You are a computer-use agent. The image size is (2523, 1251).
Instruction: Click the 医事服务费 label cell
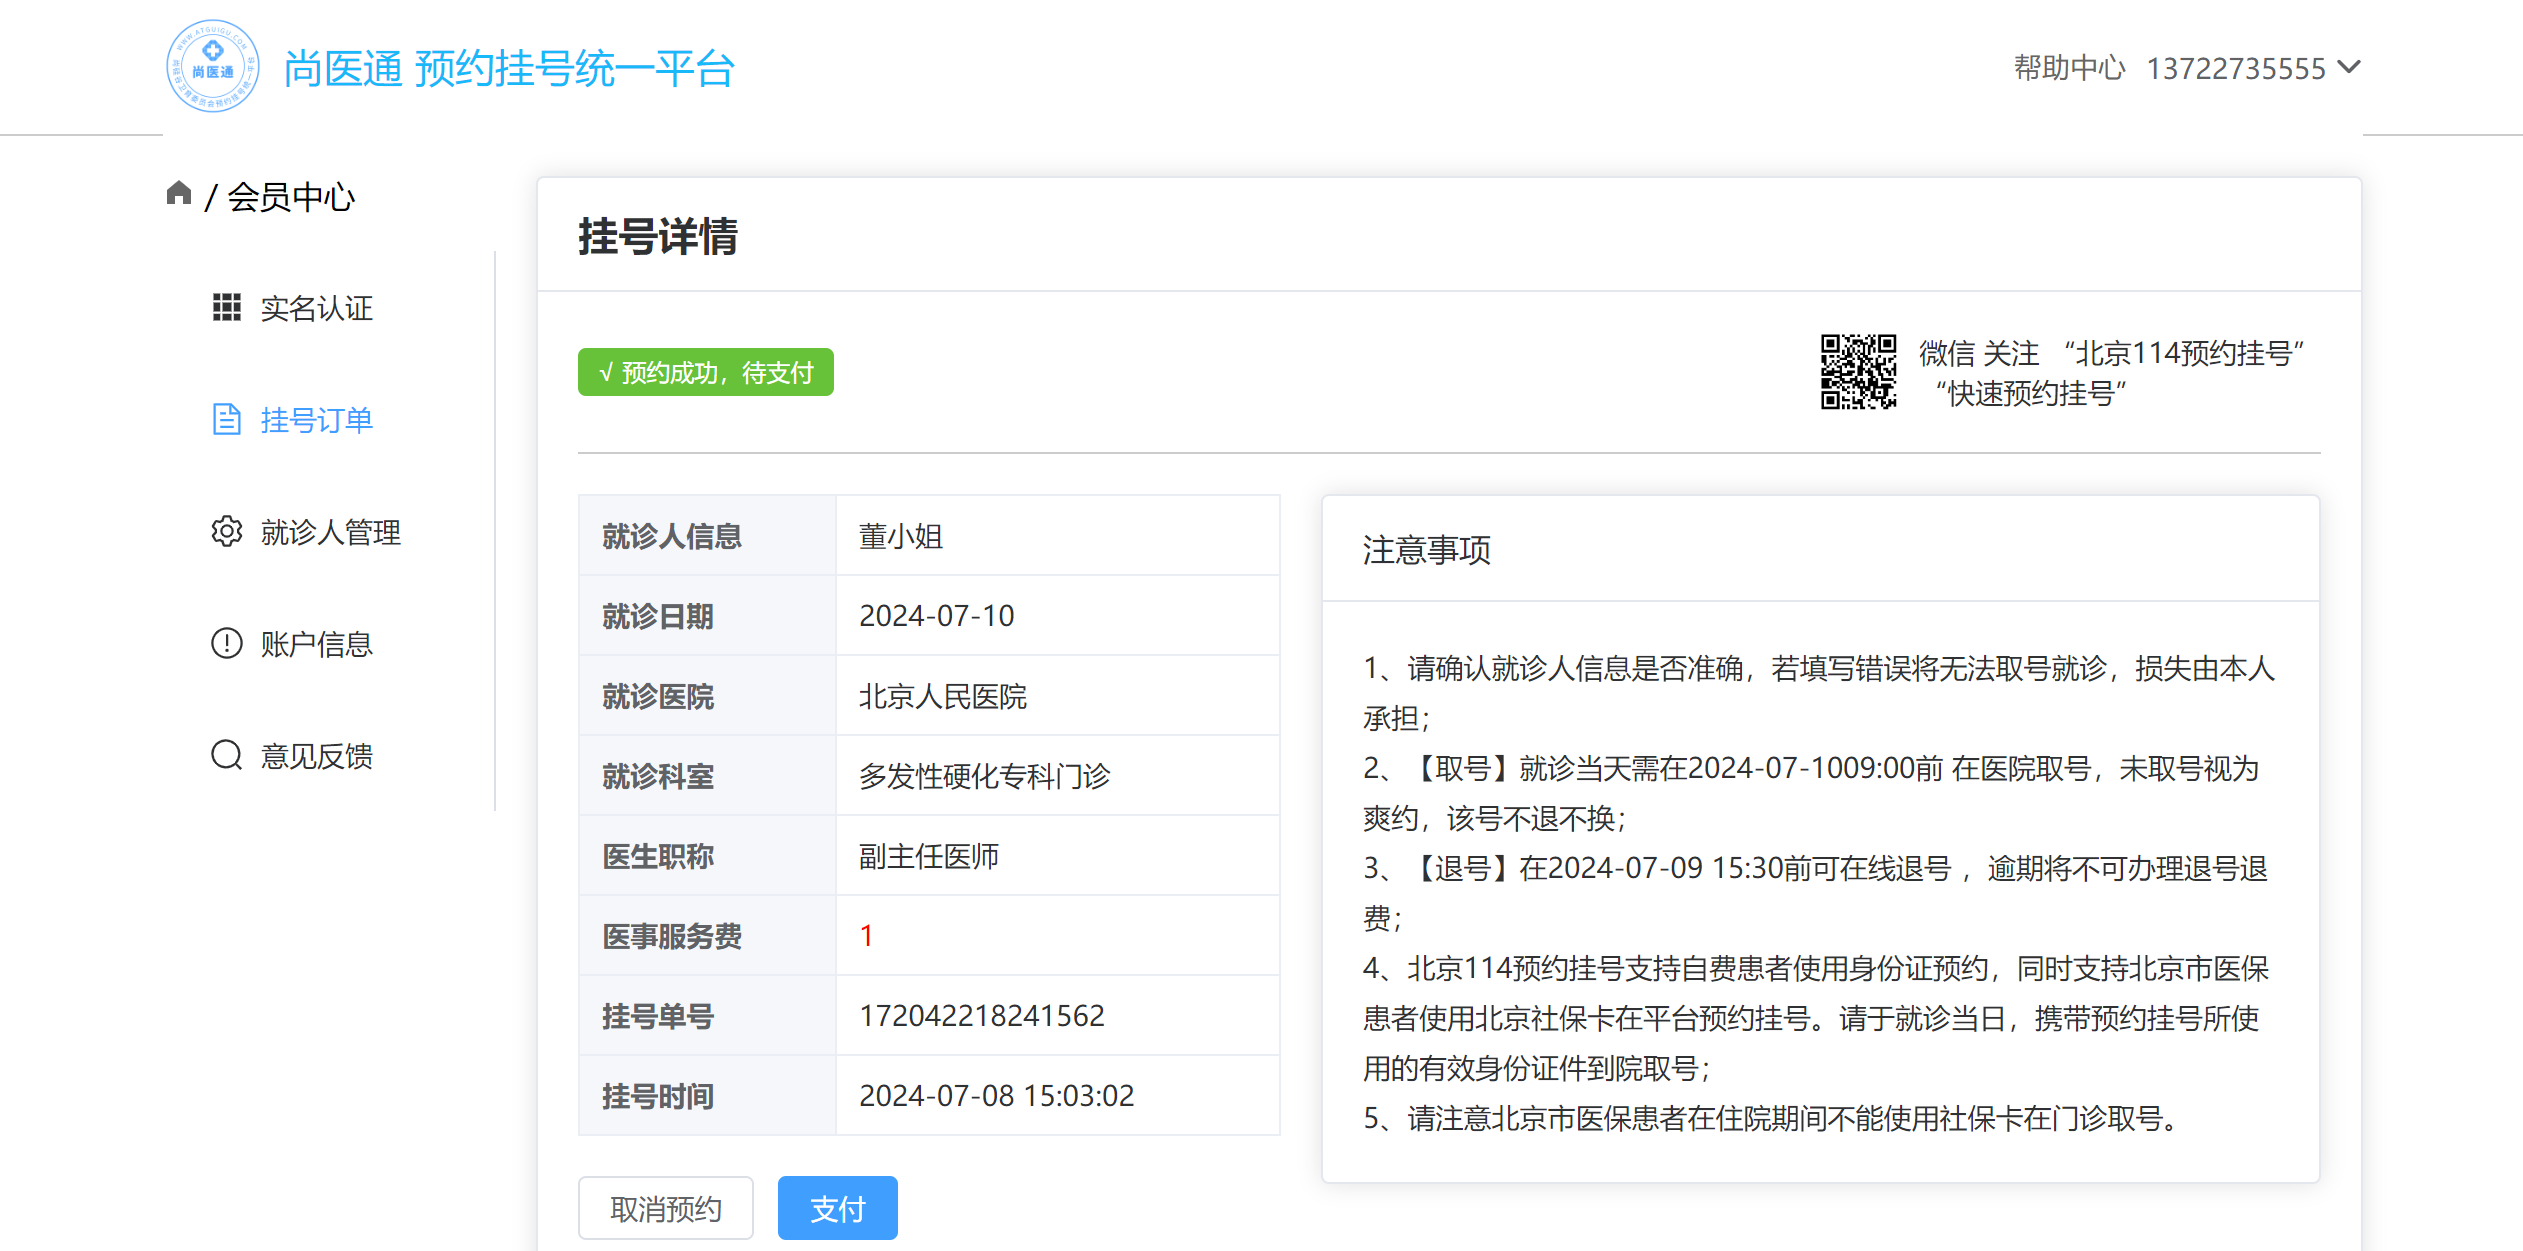(707, 935)
